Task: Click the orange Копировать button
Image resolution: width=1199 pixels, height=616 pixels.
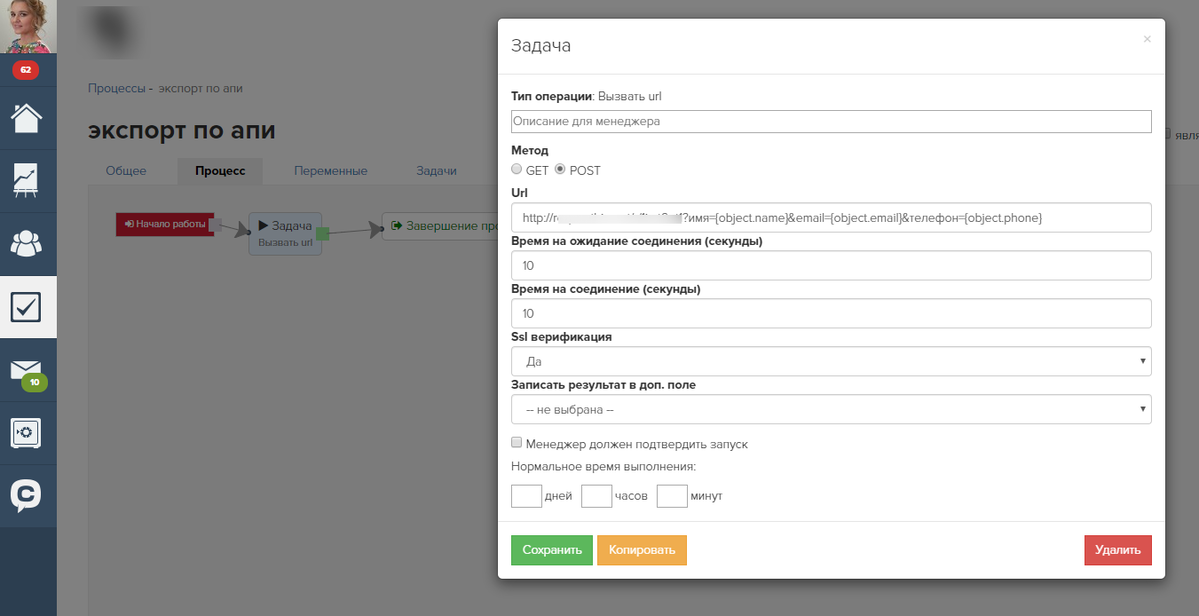Action: (641, 550)
